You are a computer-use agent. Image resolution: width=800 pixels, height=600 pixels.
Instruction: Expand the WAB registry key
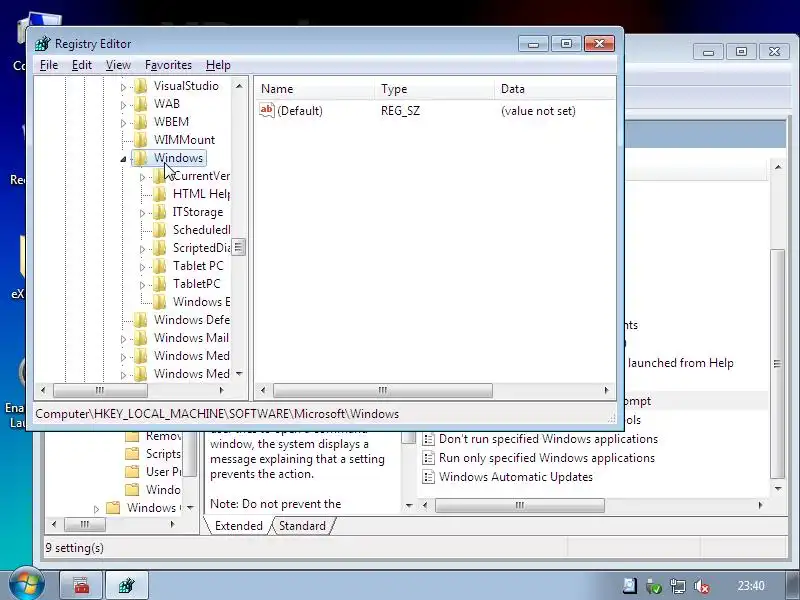coord(123,105)
